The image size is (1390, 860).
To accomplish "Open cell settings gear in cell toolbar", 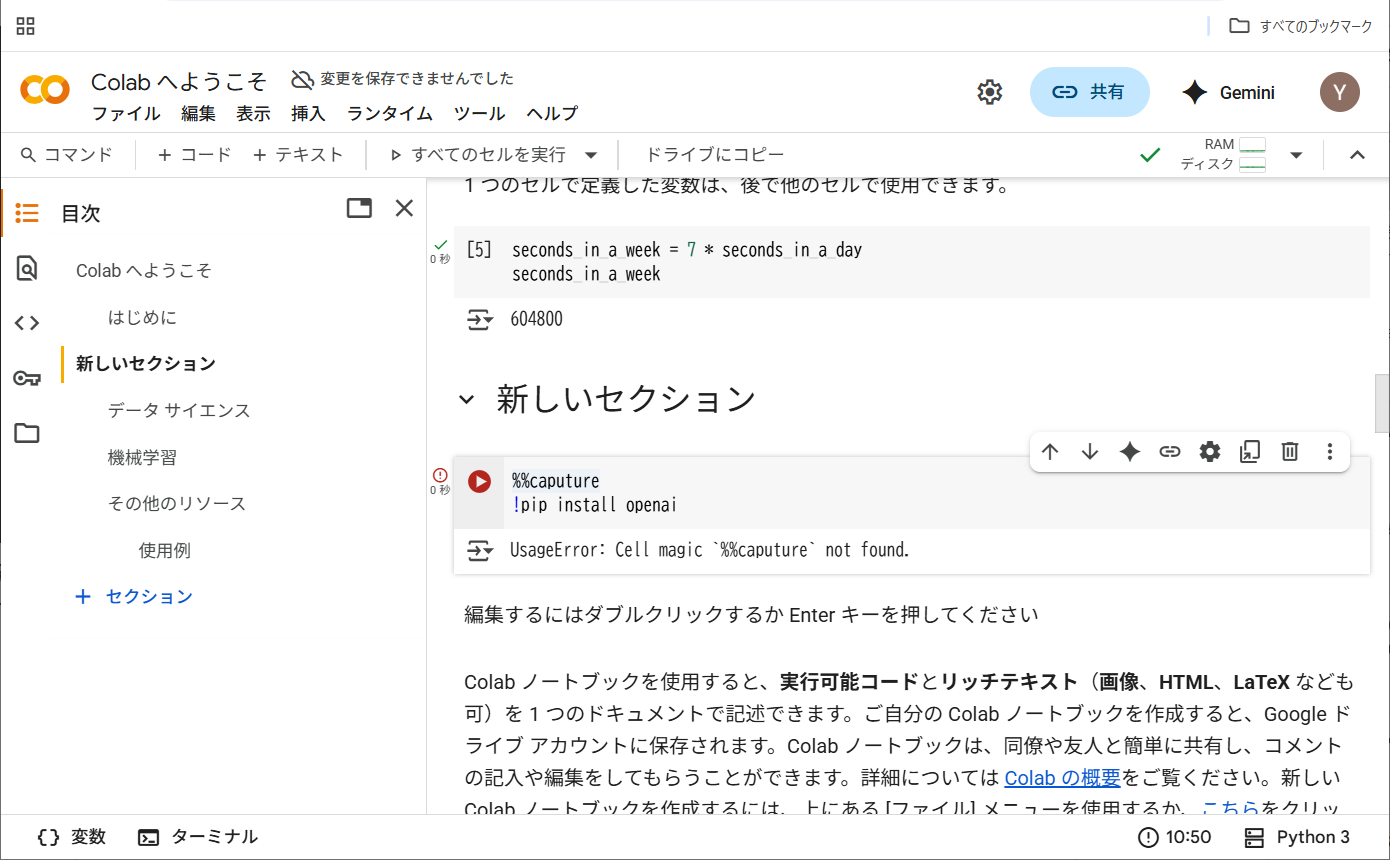I will pos(1210,452).
